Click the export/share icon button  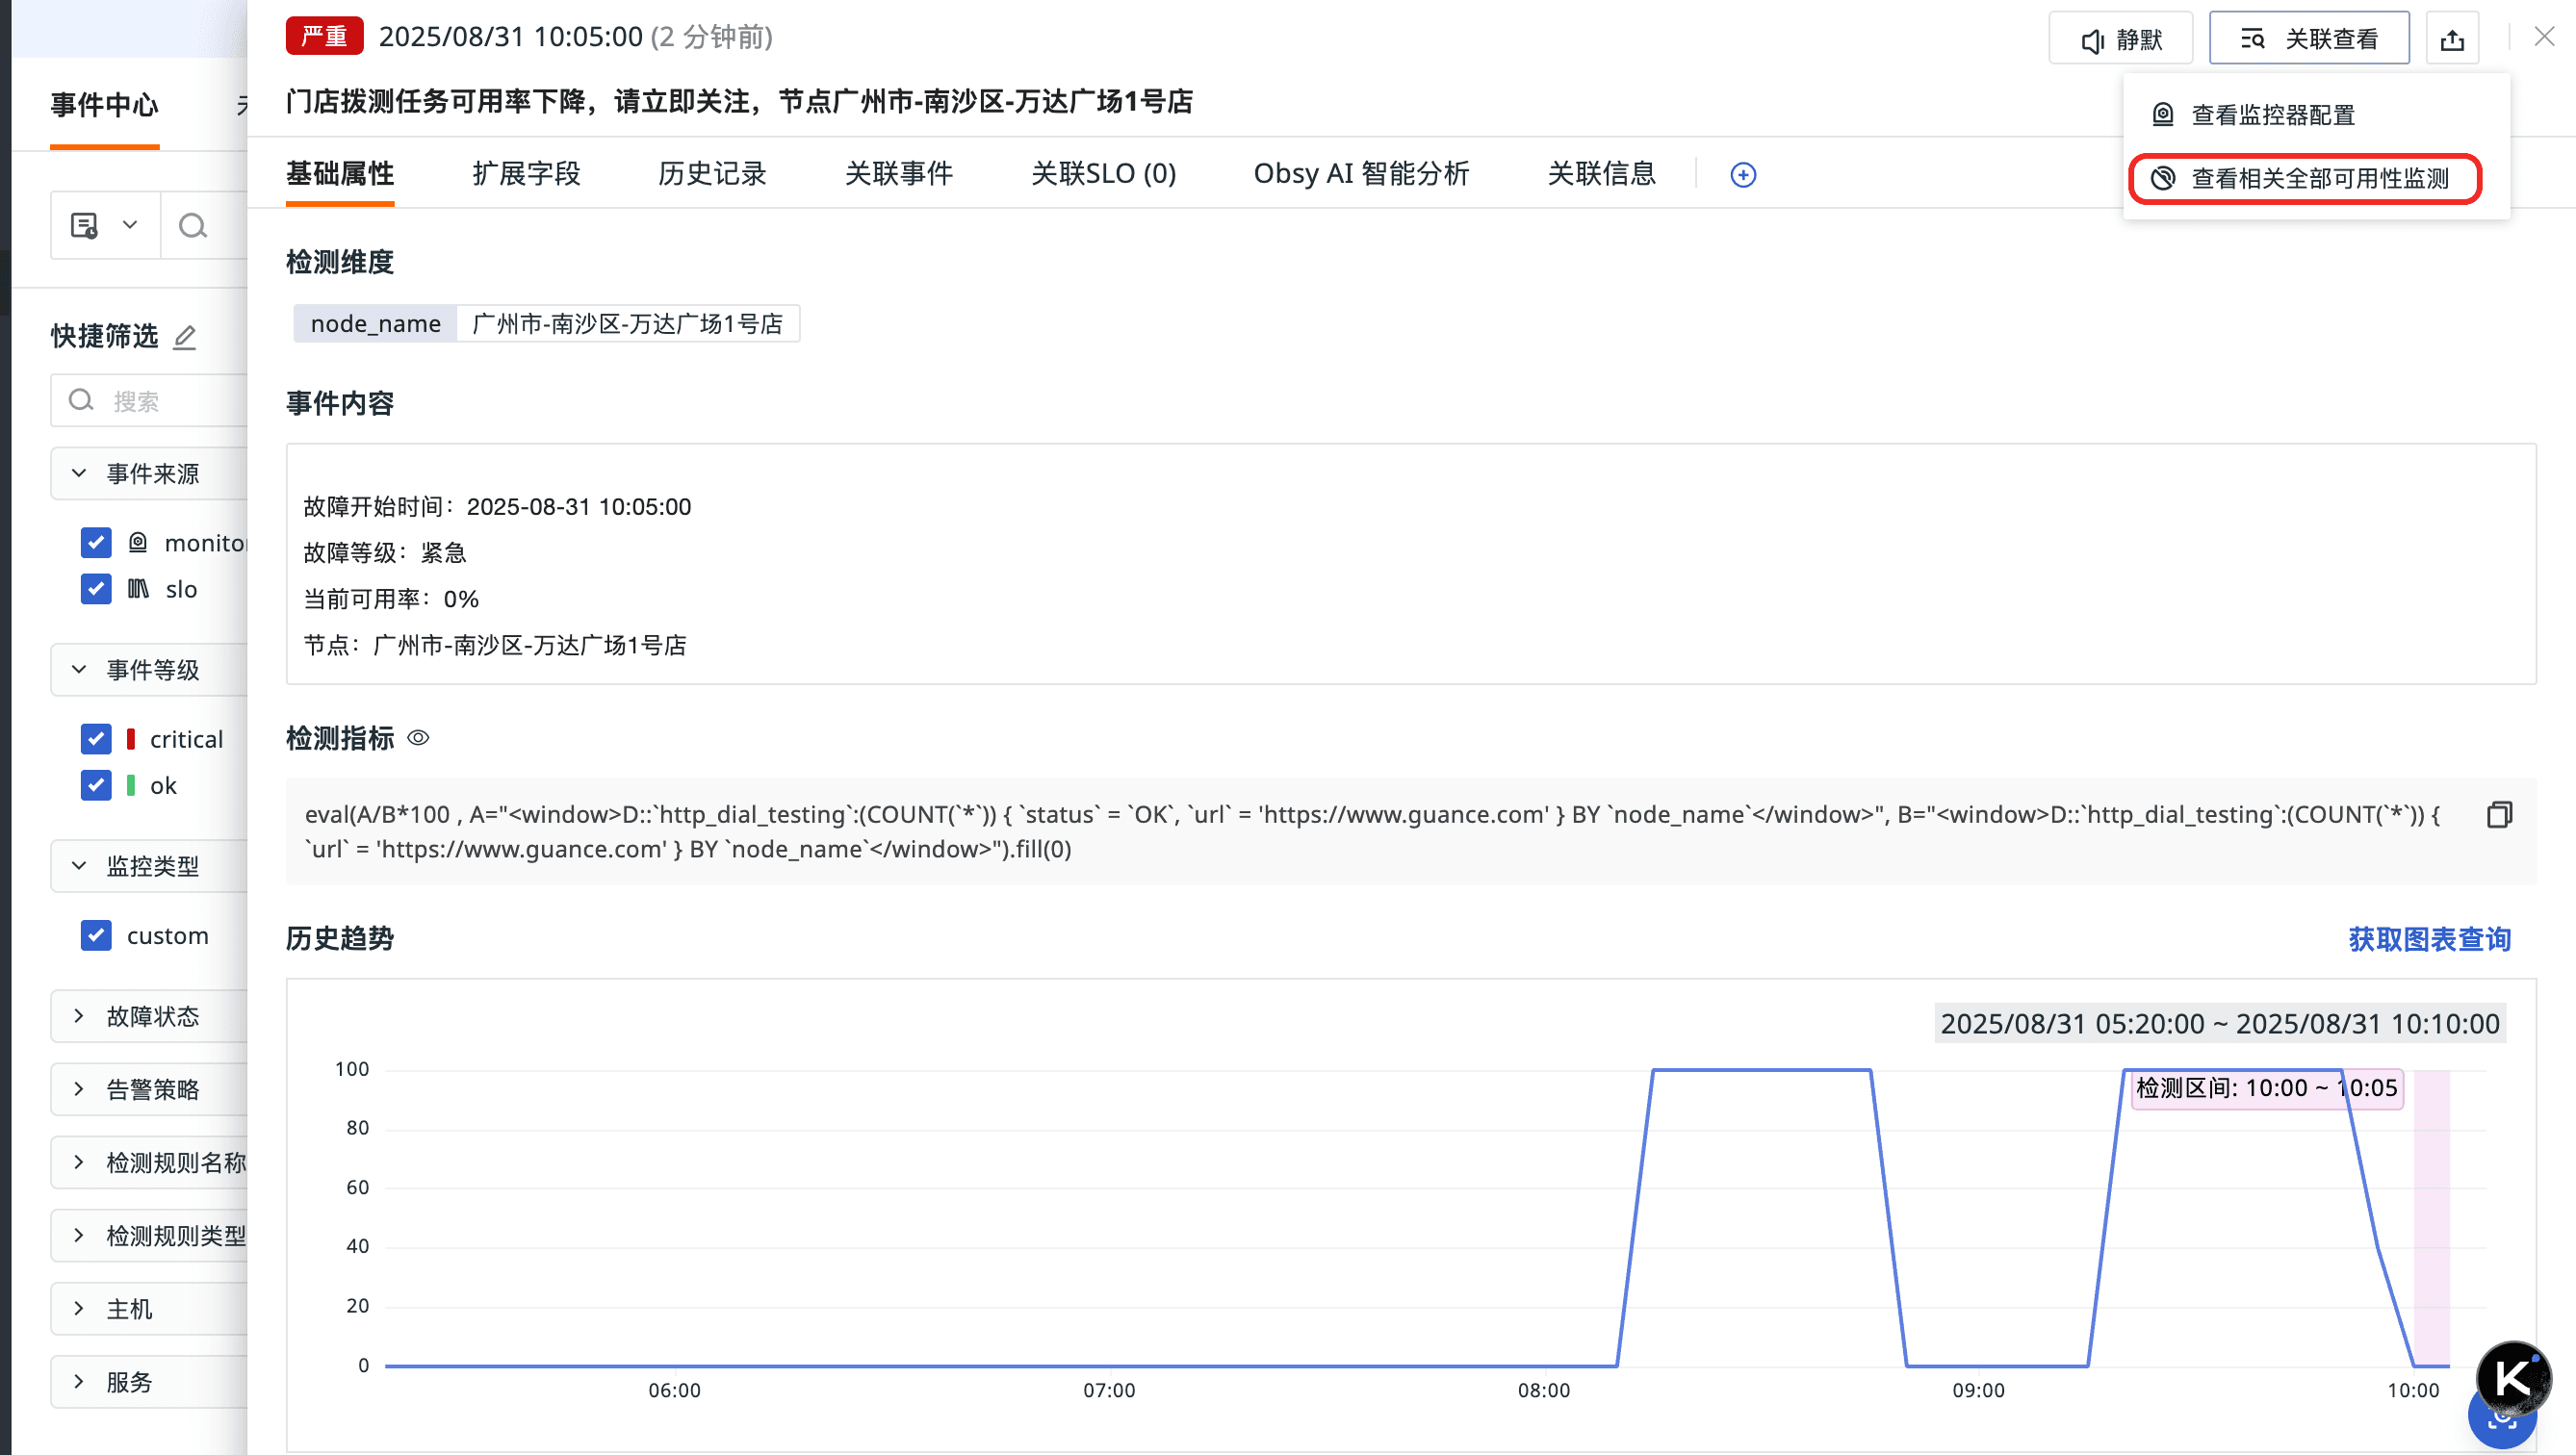[2451, 39]
